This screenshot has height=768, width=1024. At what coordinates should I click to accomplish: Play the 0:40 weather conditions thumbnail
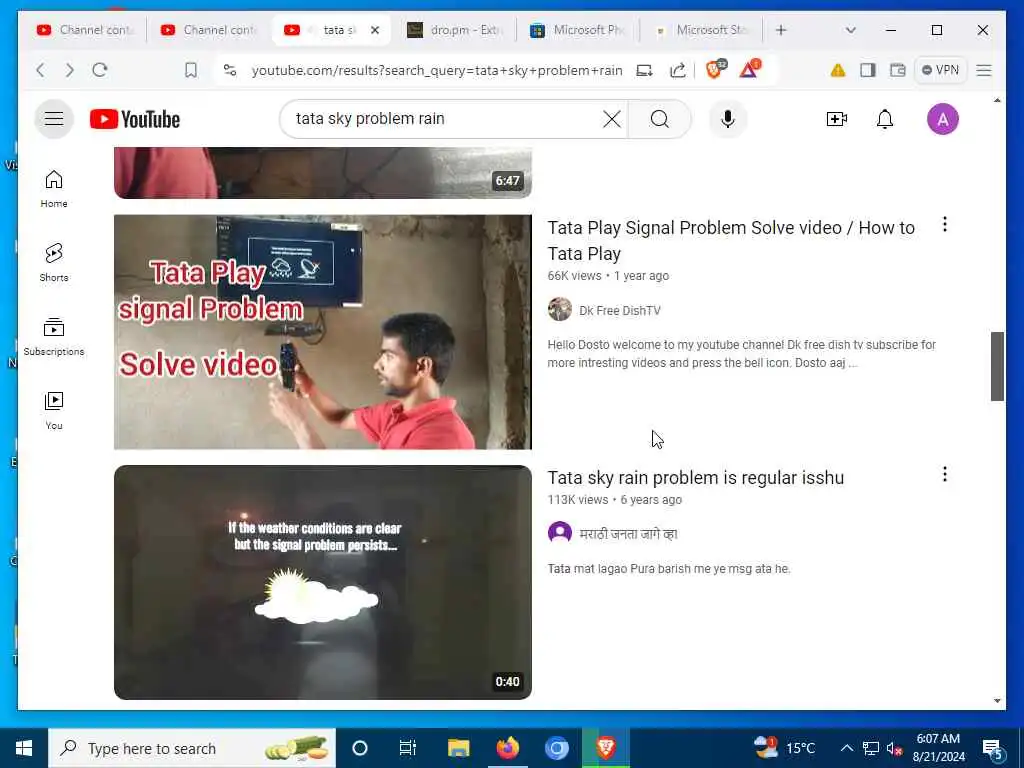click(x=323, y=582)
